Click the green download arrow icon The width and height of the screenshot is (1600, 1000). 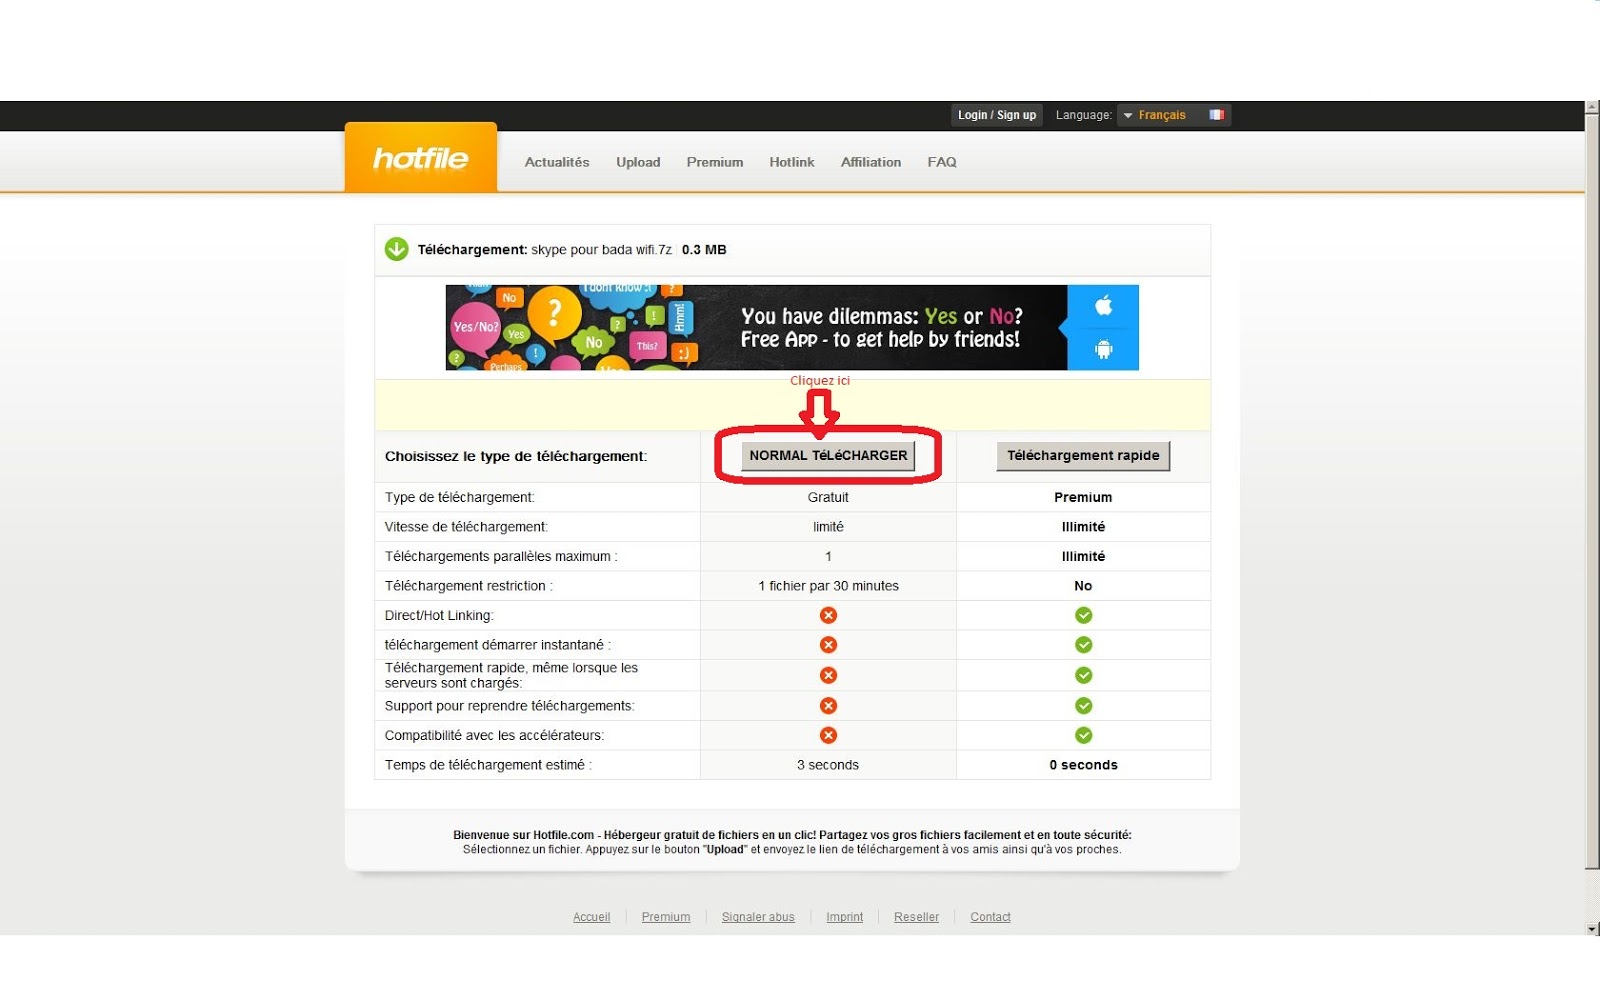(397, 249)
